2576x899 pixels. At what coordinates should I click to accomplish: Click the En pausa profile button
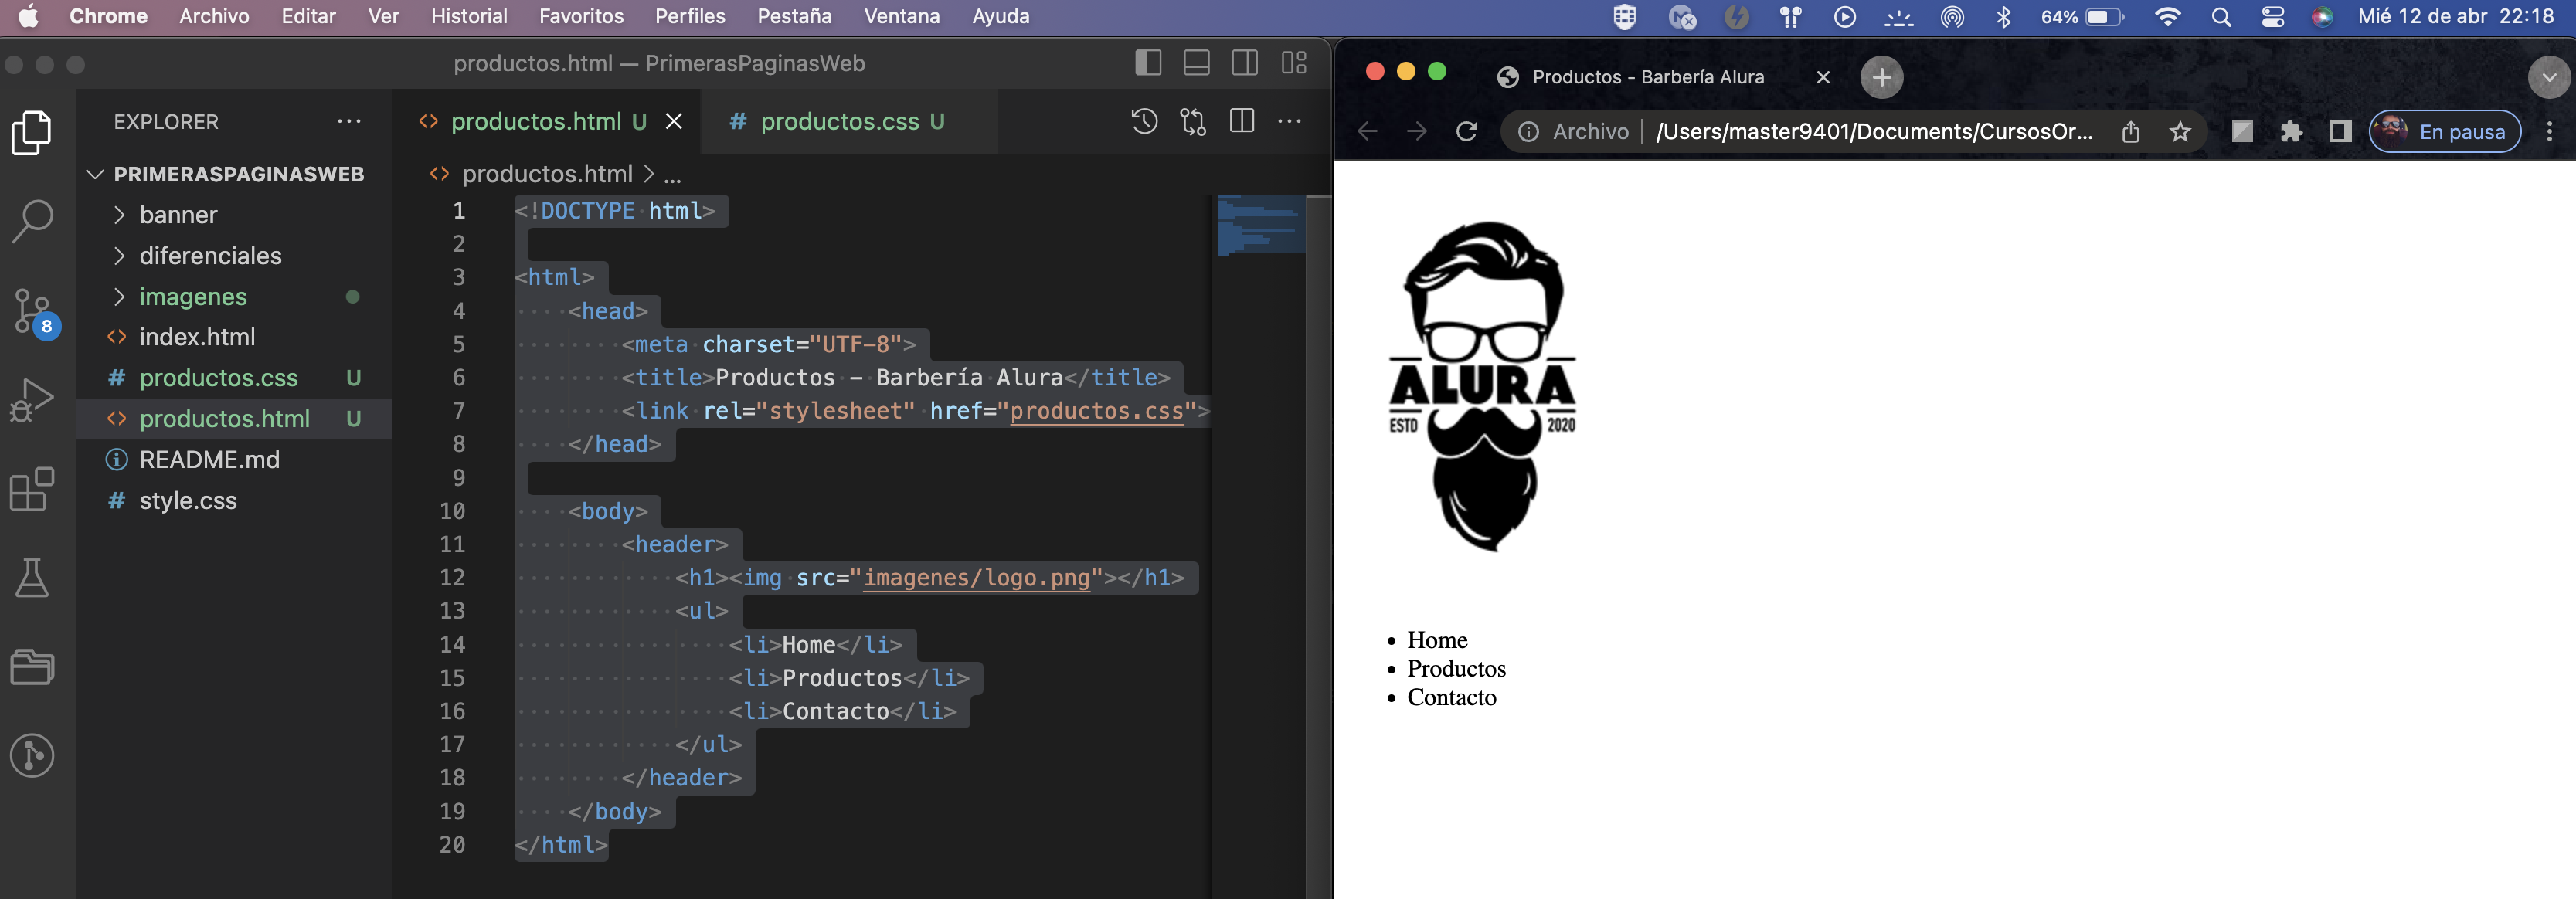point(2445,131)
